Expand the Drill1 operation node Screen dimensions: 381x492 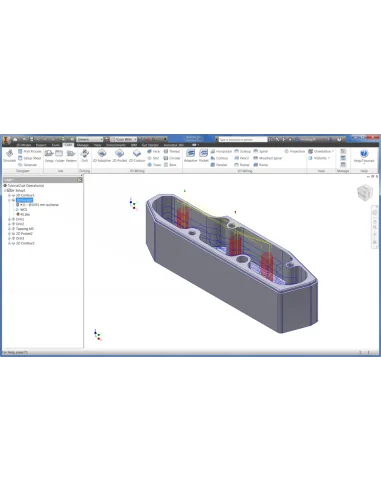pyautogui.click(x=9, y=219)
